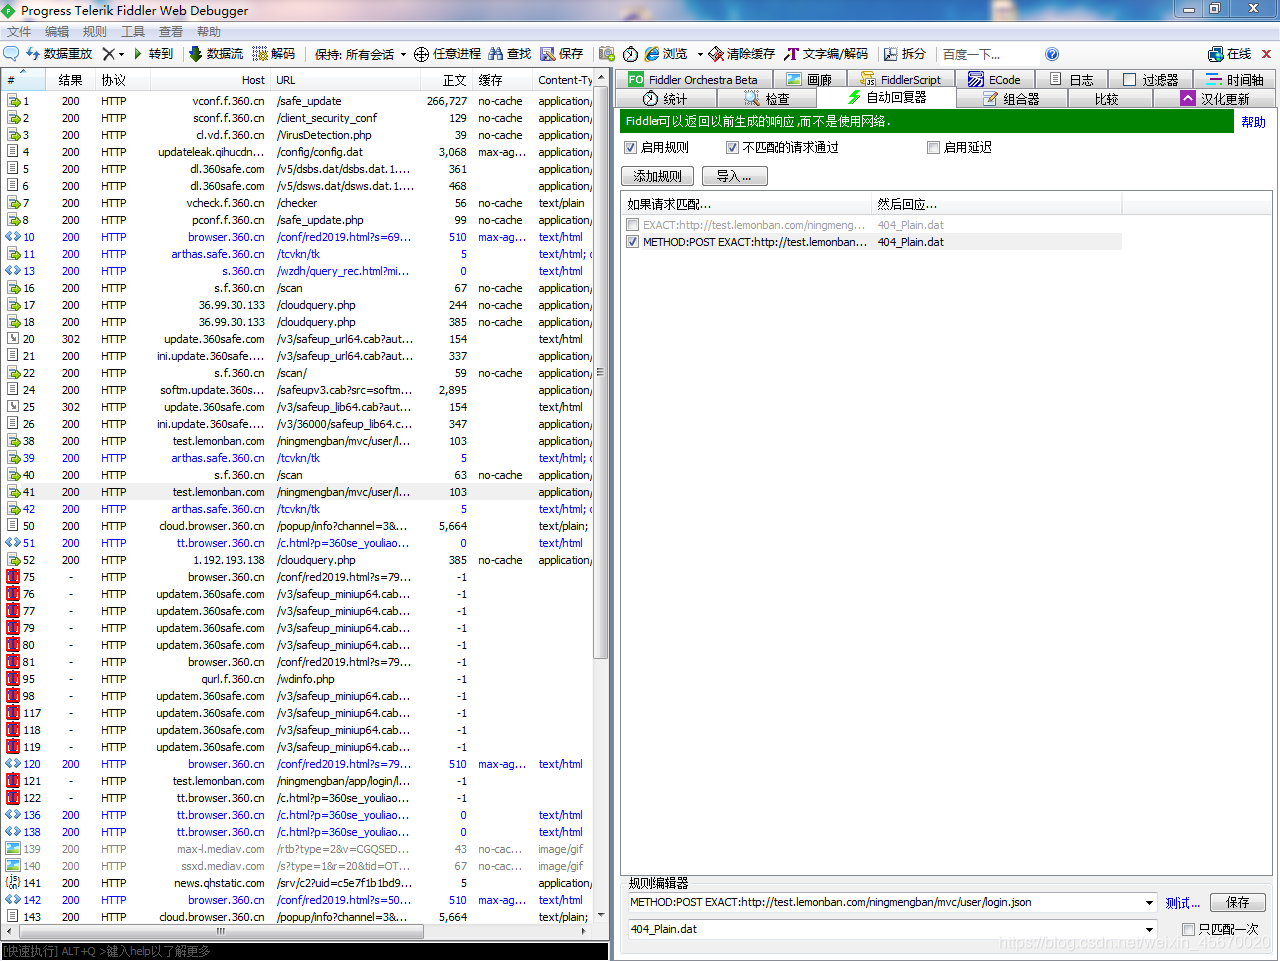This screenshot has height=961, width=1280.
Task: Check the EXACT:http://test.lemonban rule checkbox
Action: tap(632, 225)
